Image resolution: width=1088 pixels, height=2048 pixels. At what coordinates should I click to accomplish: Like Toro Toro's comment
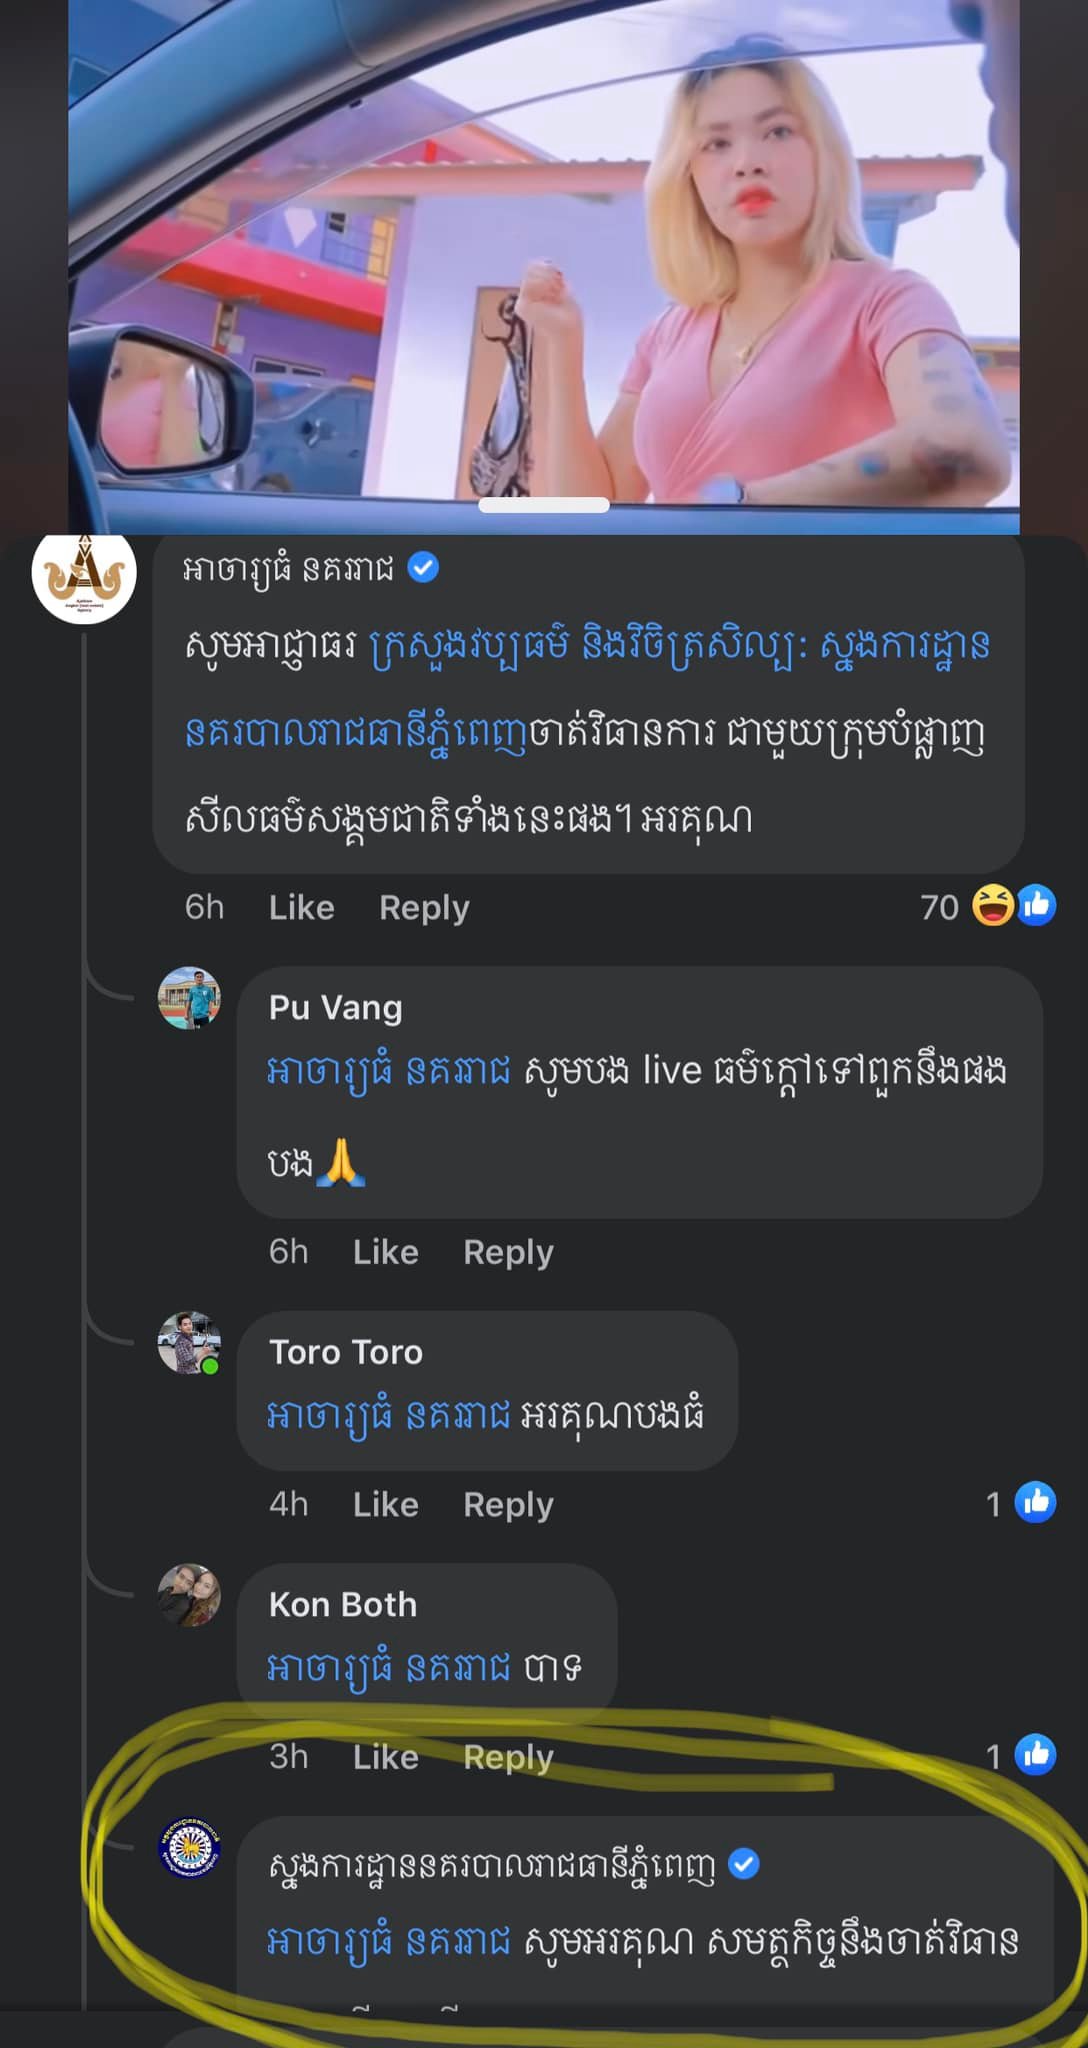coord(385,1504)
